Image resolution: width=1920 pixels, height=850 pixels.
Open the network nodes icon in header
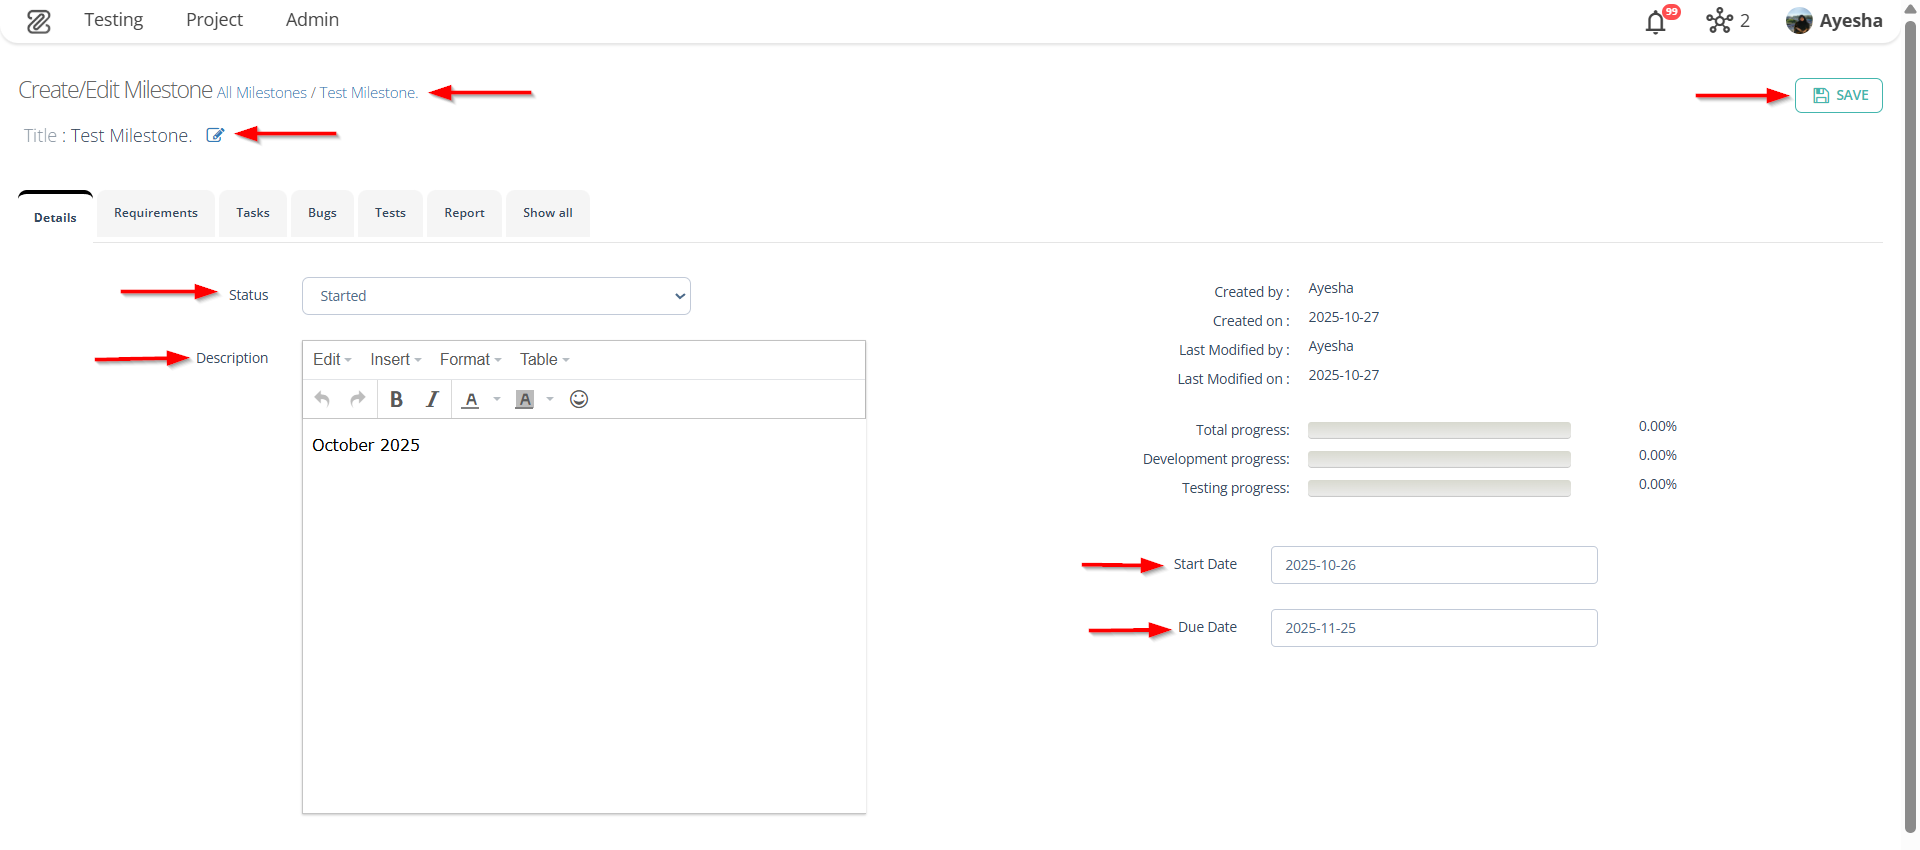[1719, 21]
